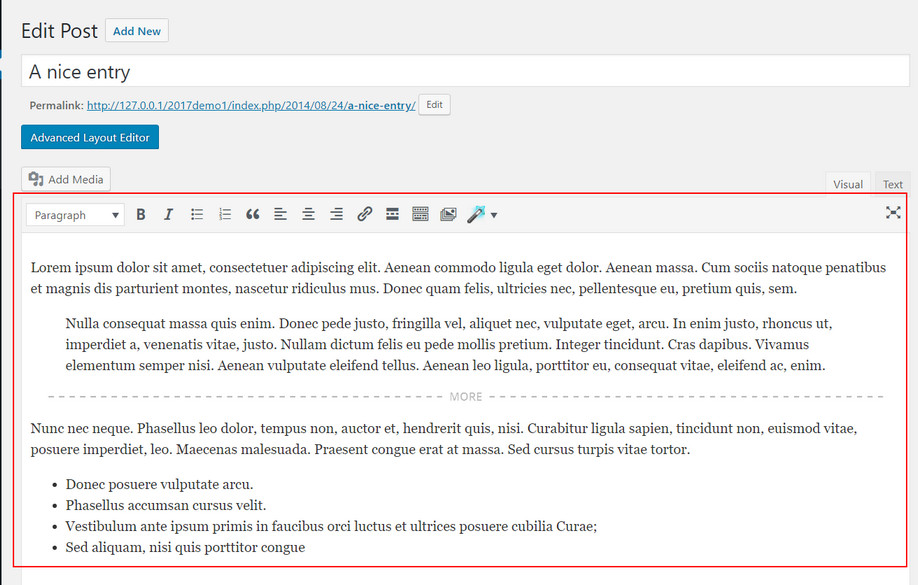Click Add New post button

pos(136,31)
